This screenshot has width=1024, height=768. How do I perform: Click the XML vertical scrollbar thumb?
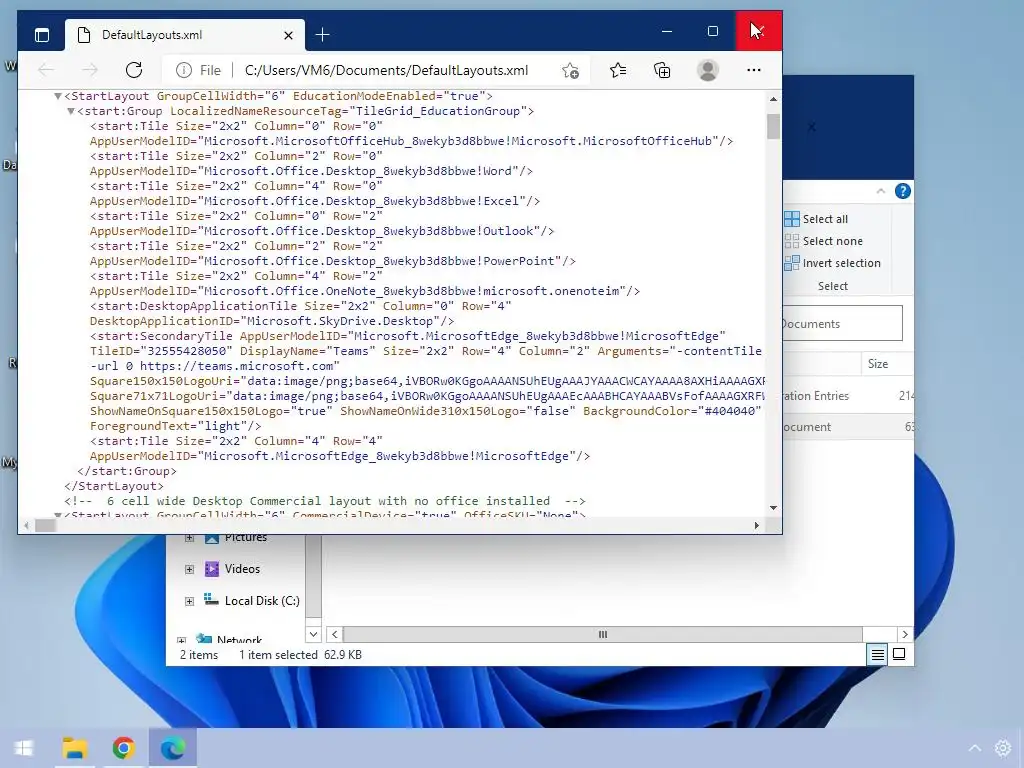pos(773,126)
